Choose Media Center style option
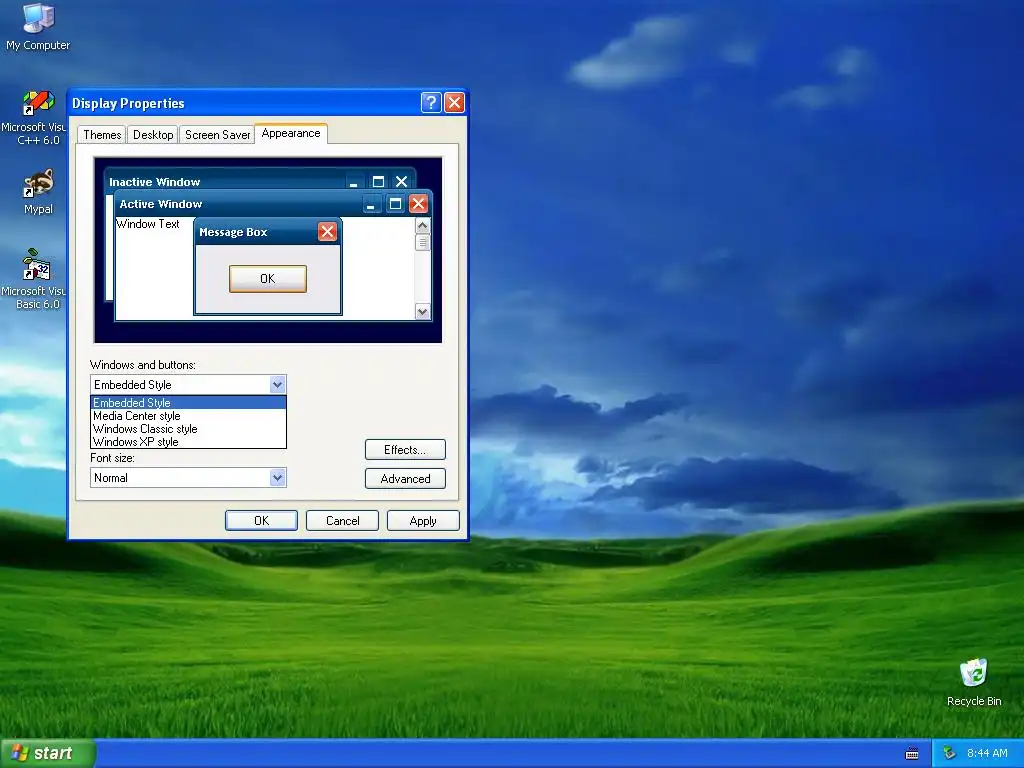Screen dimensions: 1024x768 point(188,416)
